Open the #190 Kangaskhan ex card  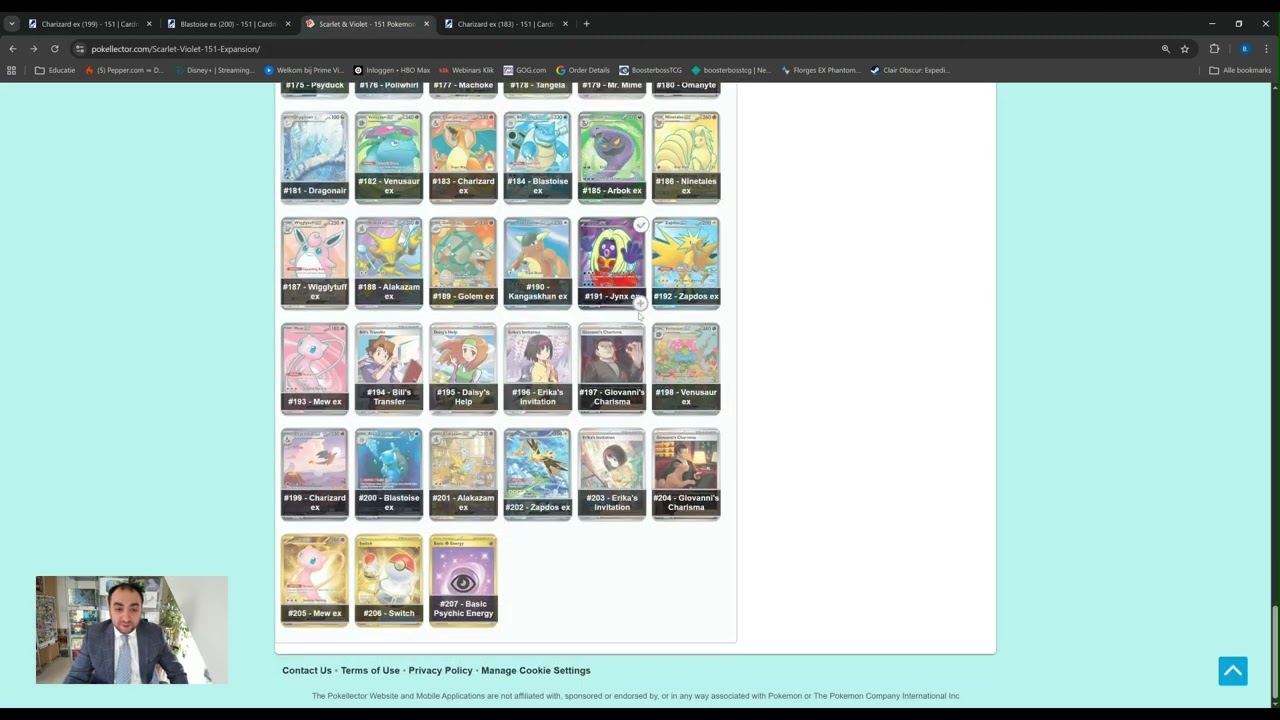[x=537, y=263]
